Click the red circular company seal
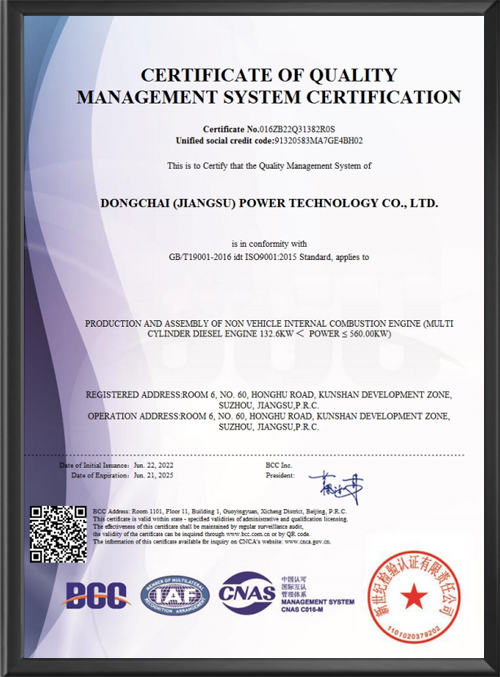Viewport: 500px width, 677px height. [x=414, y=596]
